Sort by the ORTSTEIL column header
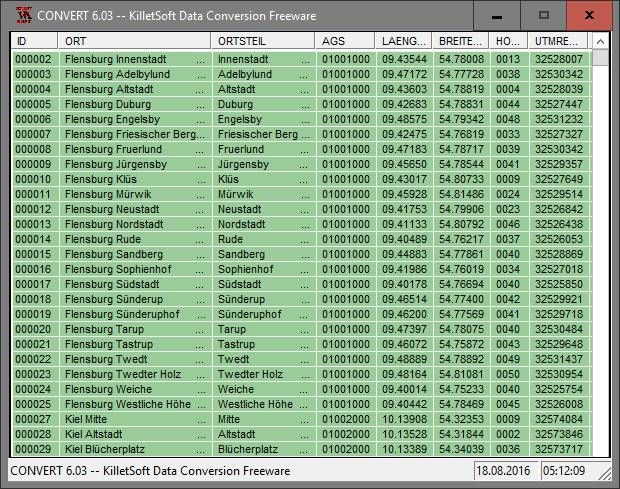 263,41
